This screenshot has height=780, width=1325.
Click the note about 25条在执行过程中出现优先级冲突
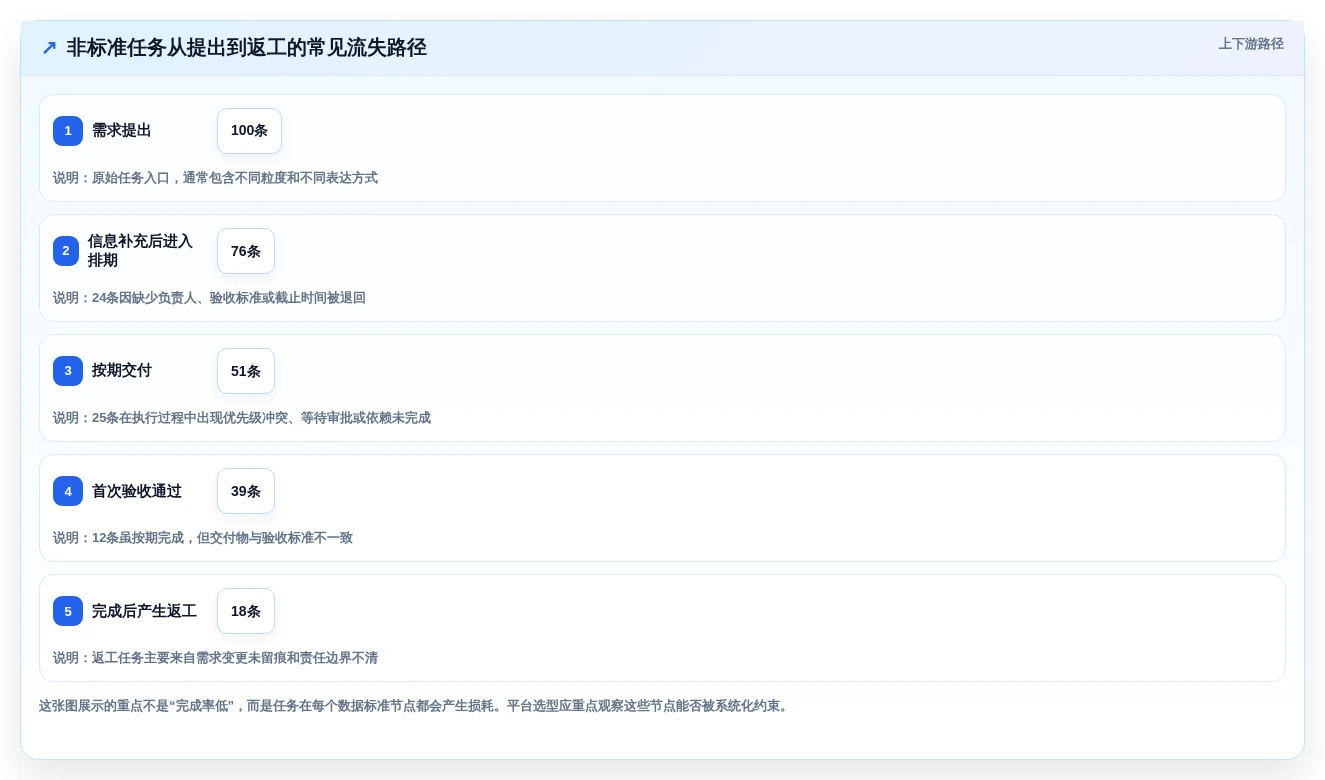click(242, 418)
